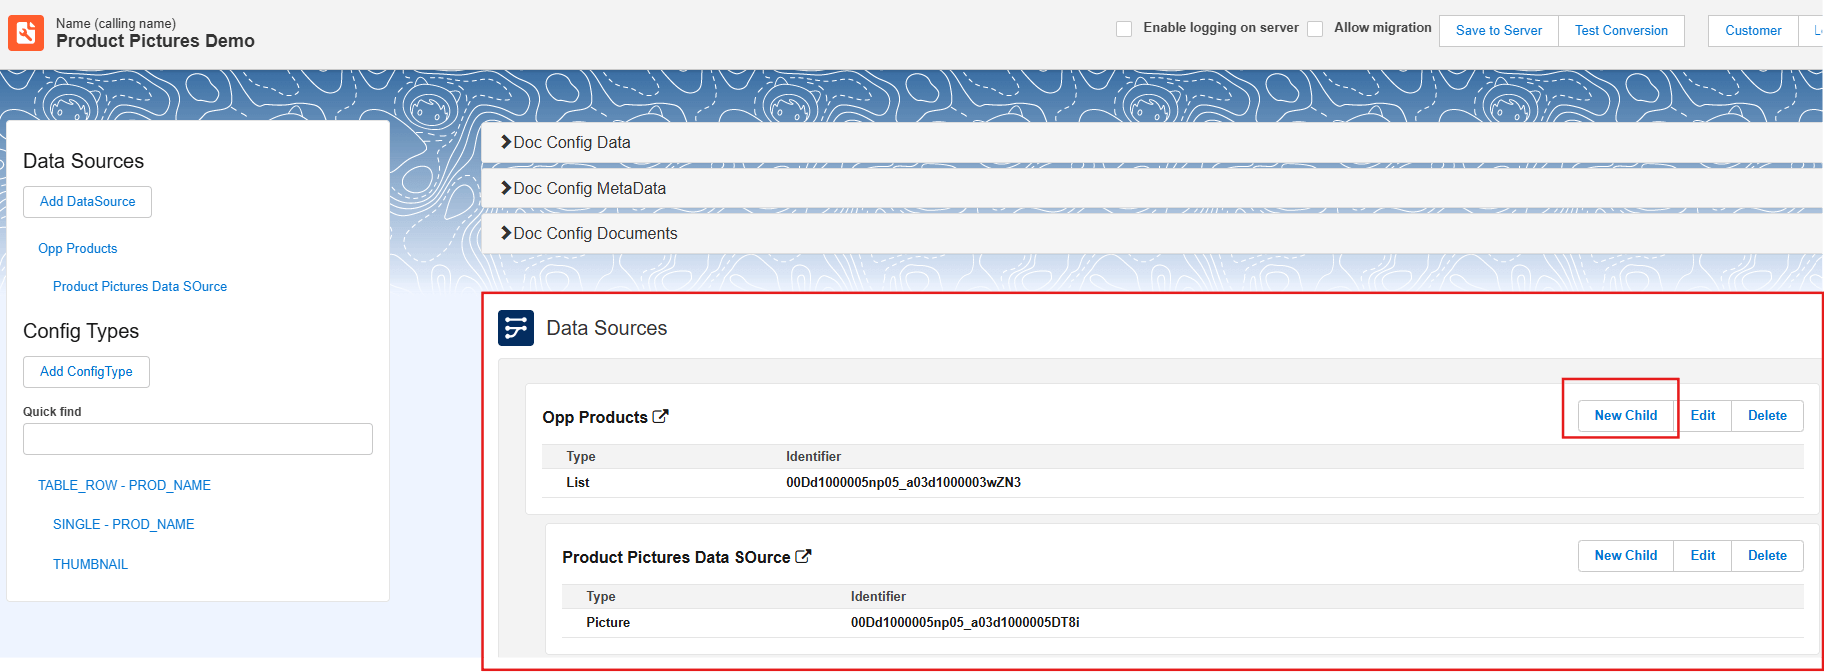This screenshot has width=1824, height=672.
Task: Expand Doc Config MetaData section
Action: [x=583, y=189]
